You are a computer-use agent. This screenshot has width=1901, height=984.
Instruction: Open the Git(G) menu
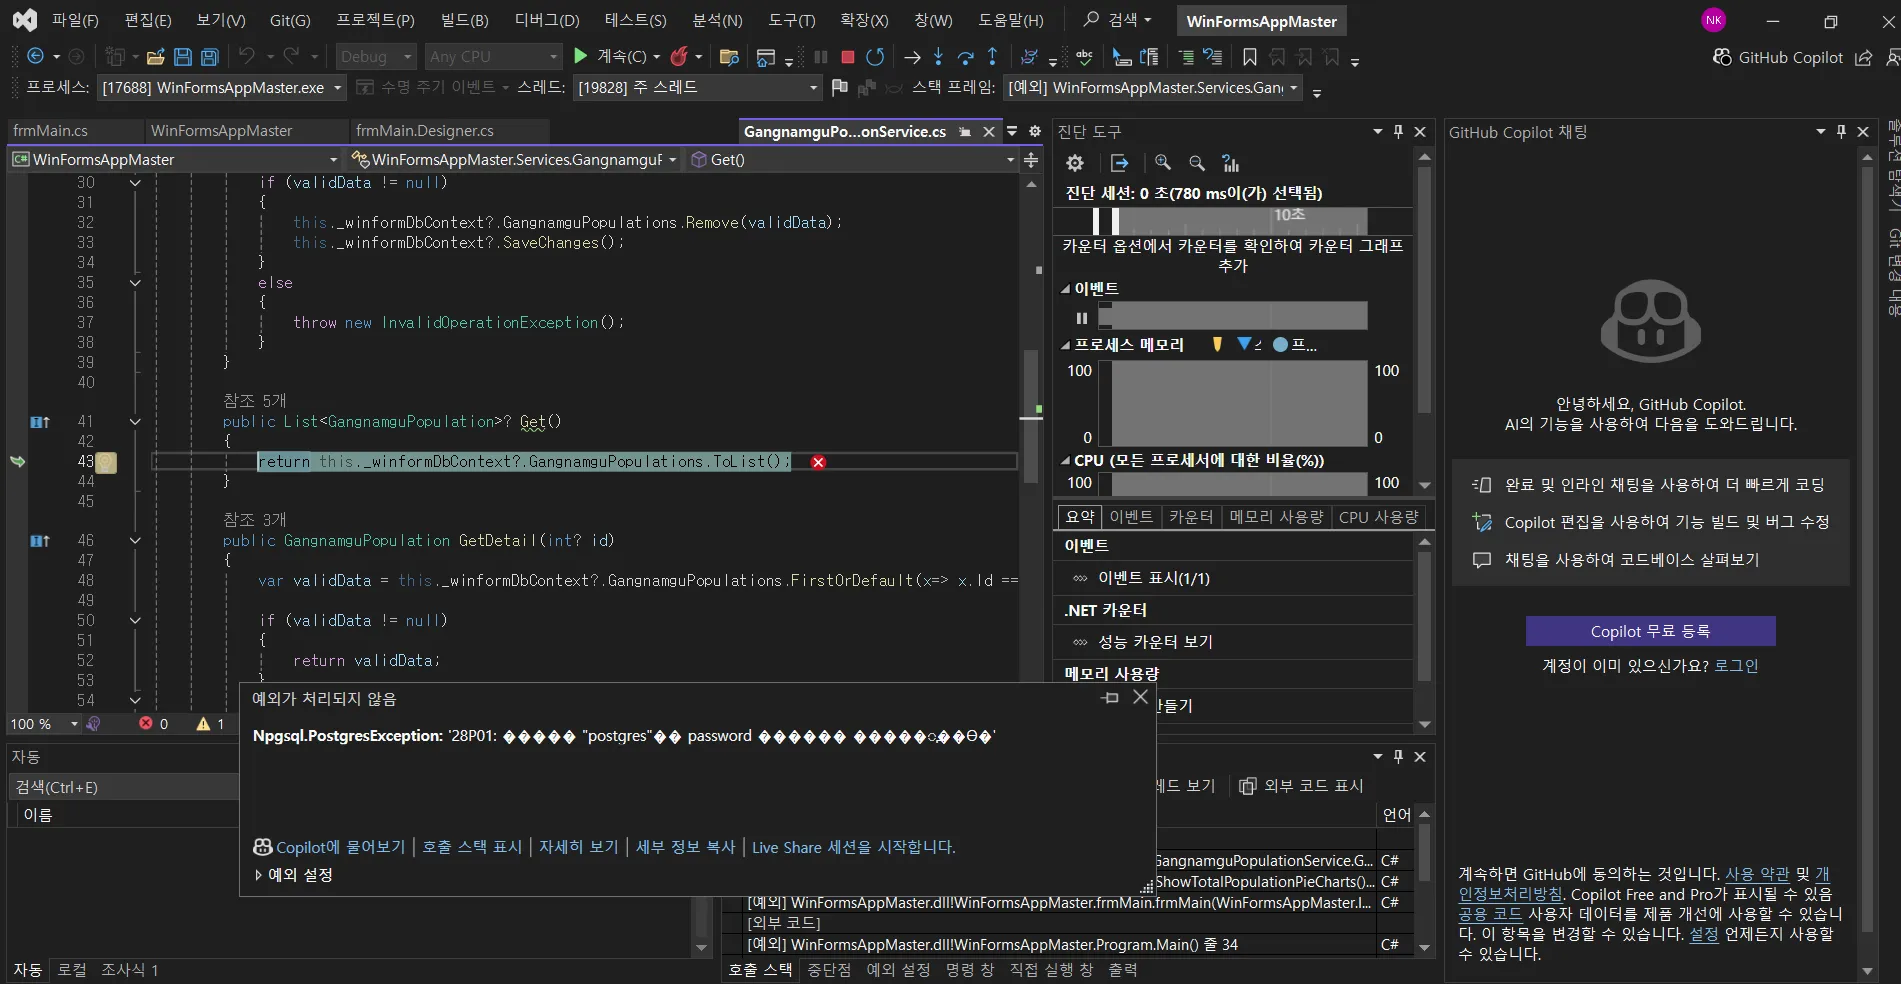[x=290, y=20]
